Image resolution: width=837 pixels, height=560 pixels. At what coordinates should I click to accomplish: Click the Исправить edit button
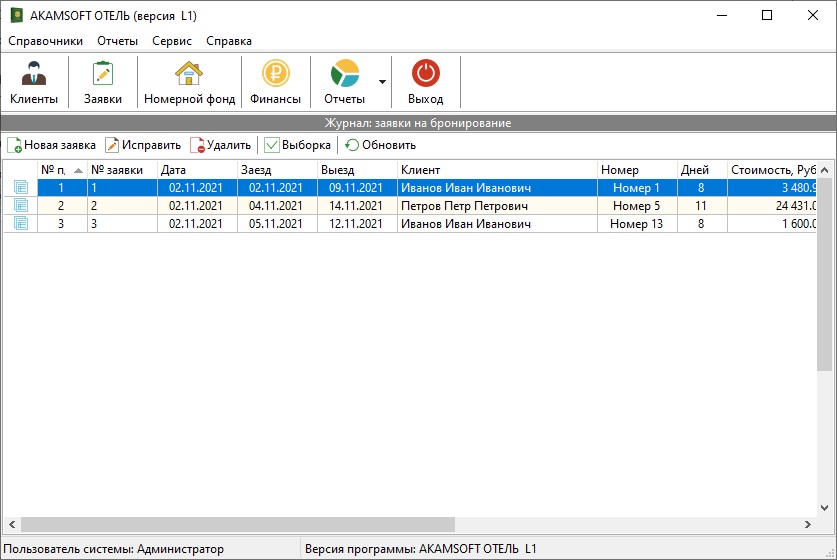coord(143,145)
